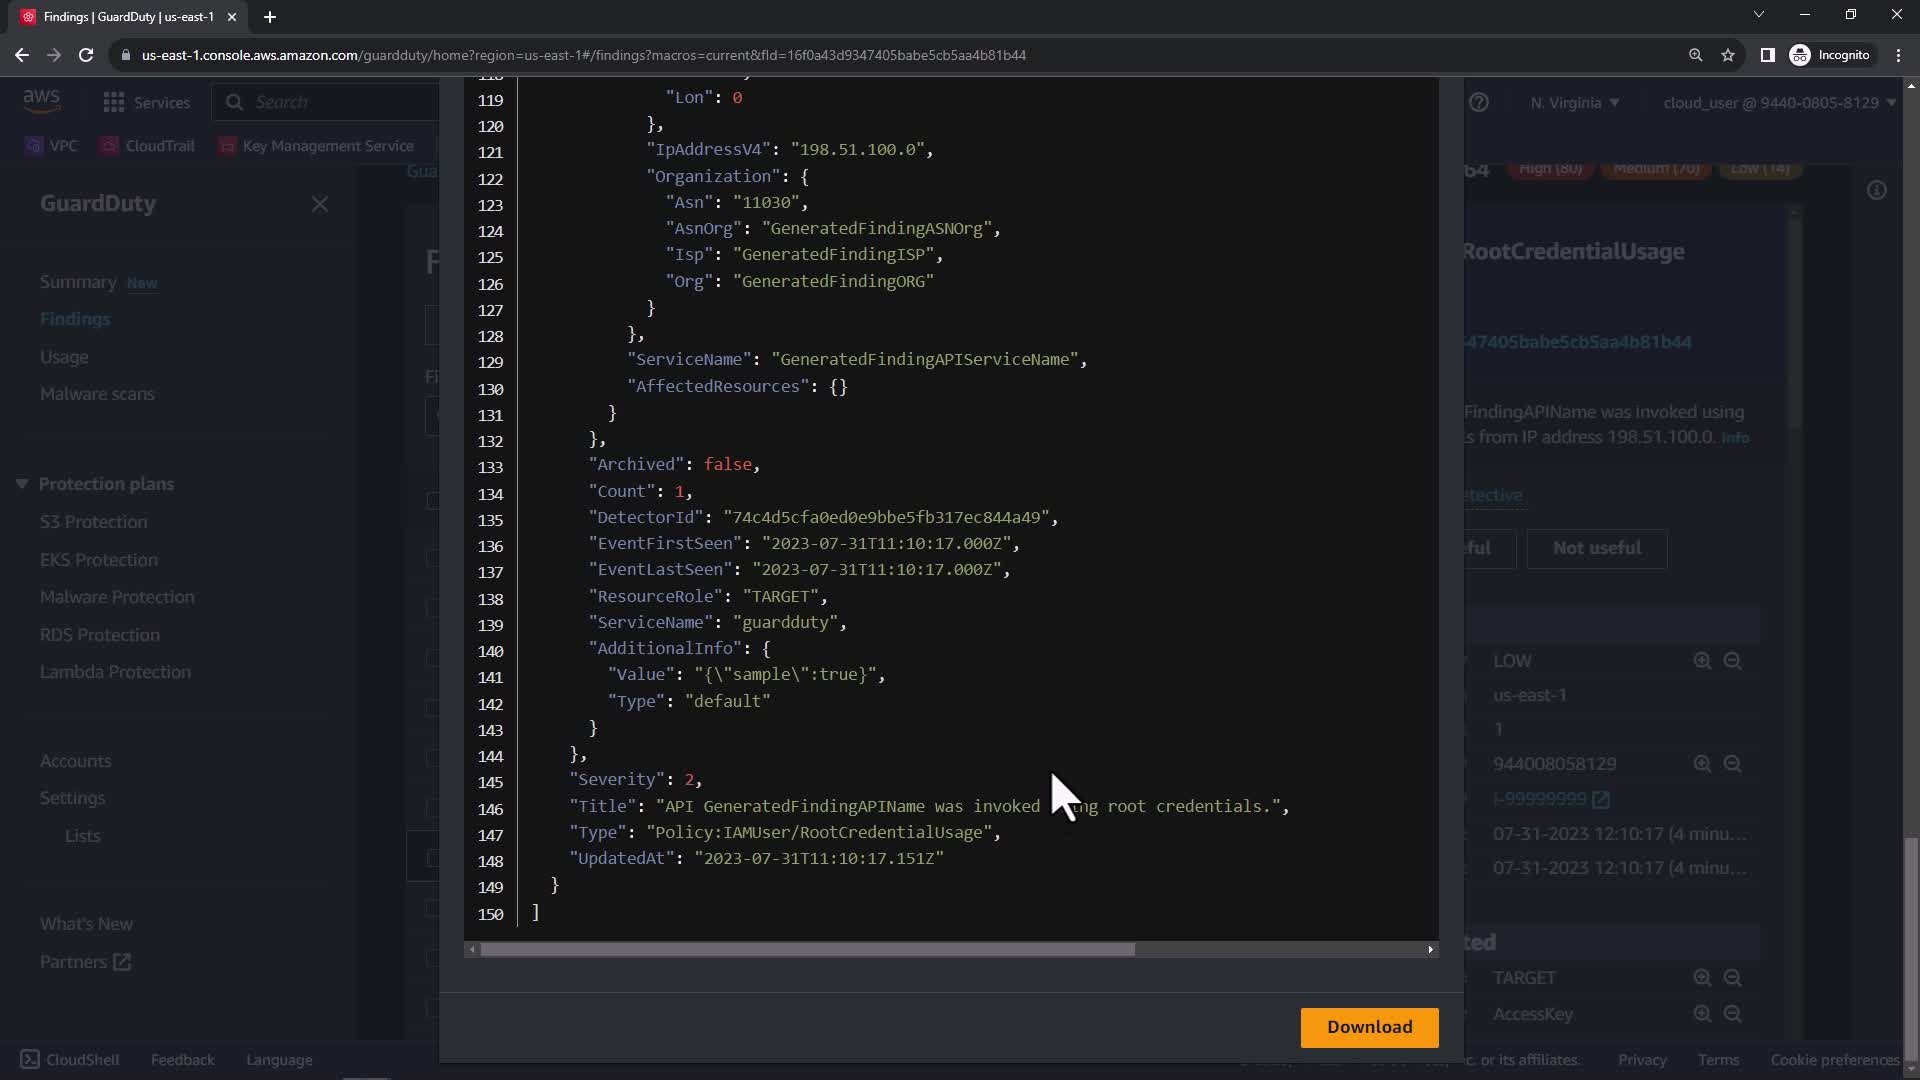Zoom in filter on TARGET resource role
The image size is (1920, 1080).
[x=1702, y=978]
